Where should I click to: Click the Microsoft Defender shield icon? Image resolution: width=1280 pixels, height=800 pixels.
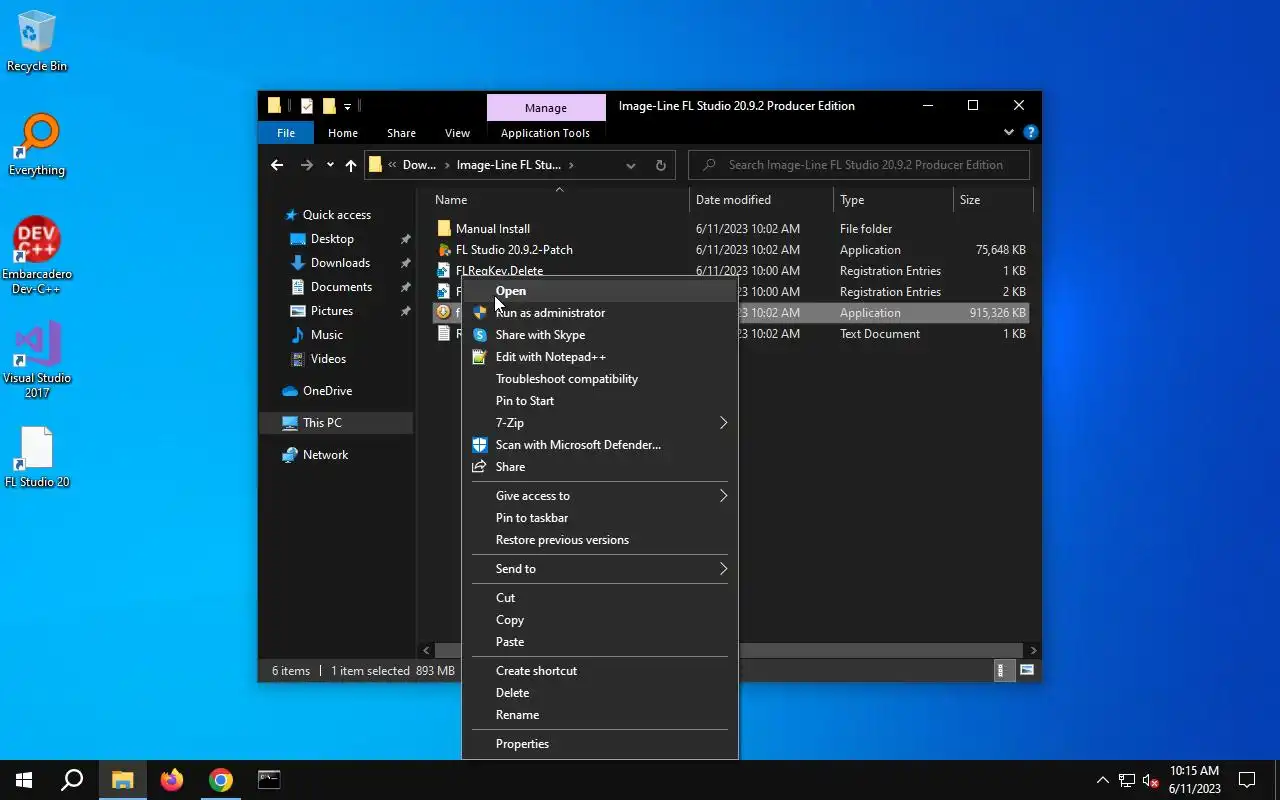(x=480, y=445)
